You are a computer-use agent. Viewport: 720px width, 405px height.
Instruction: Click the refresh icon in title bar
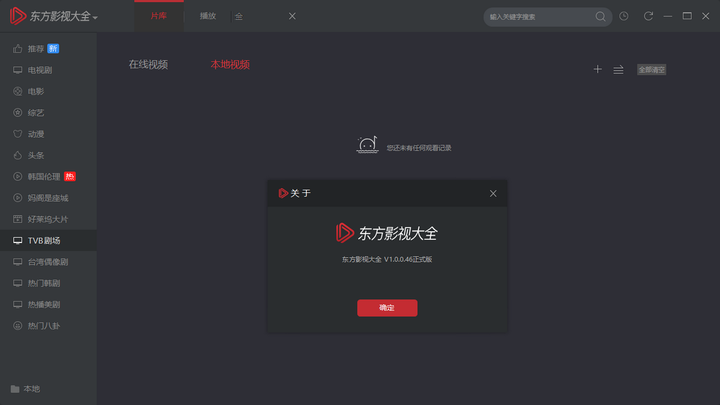(x=648, y=16)
